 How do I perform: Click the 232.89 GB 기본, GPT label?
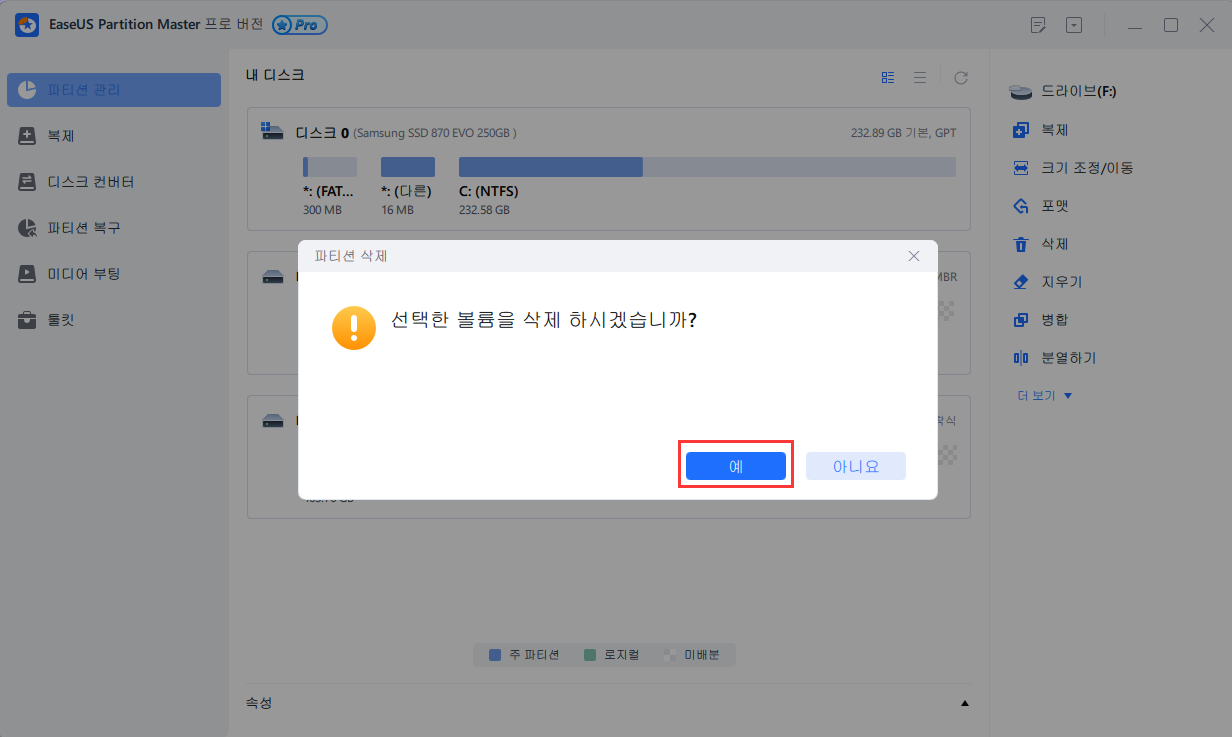click(x=904, y=132)
